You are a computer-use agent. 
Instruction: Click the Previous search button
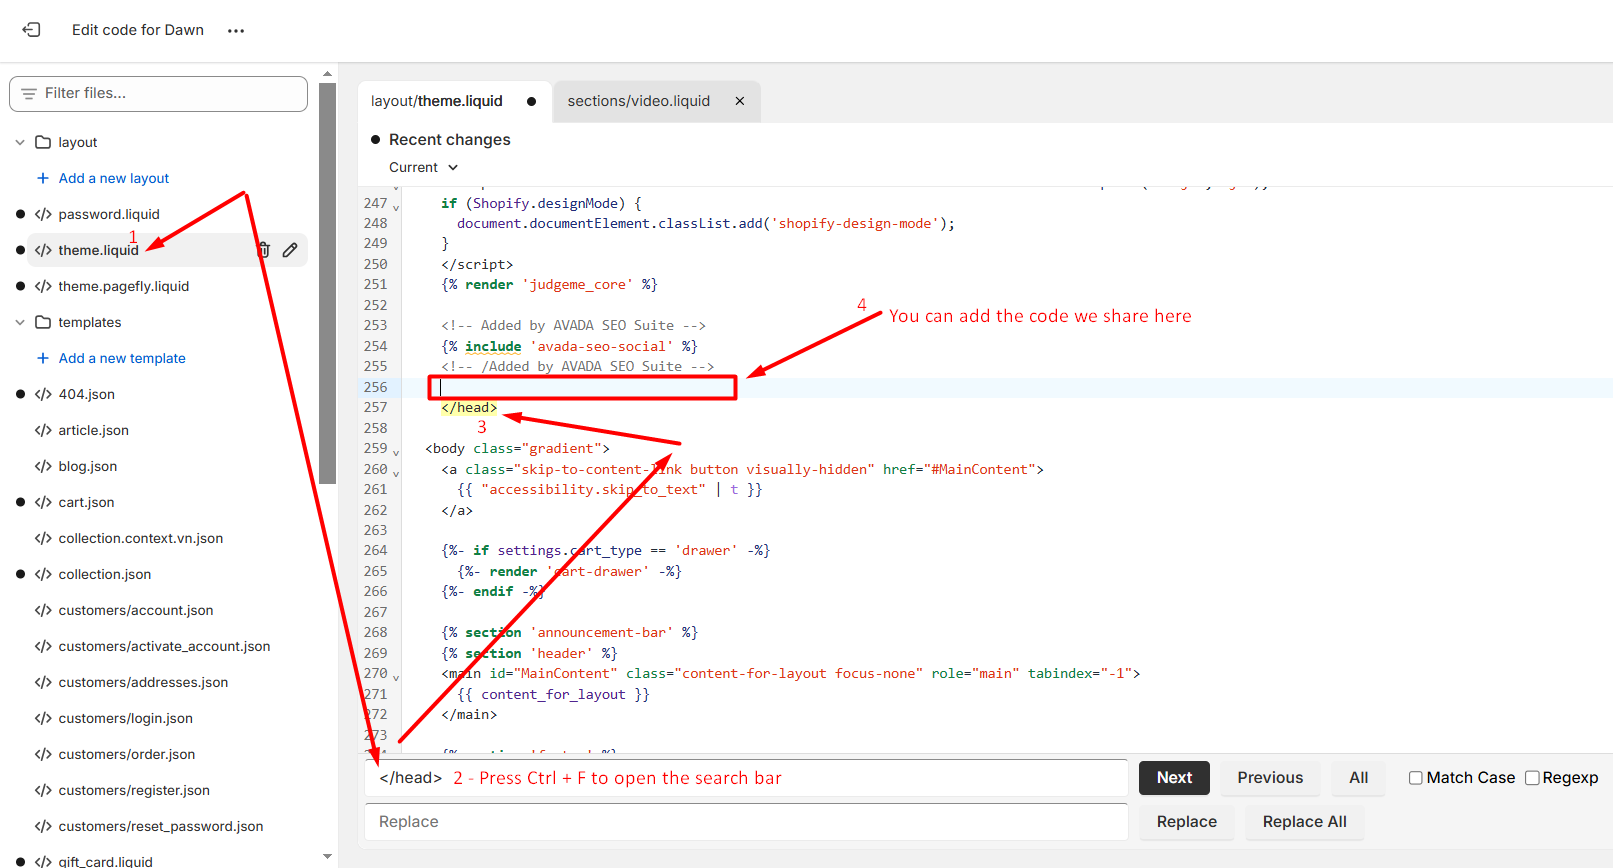coord(1270,778)
